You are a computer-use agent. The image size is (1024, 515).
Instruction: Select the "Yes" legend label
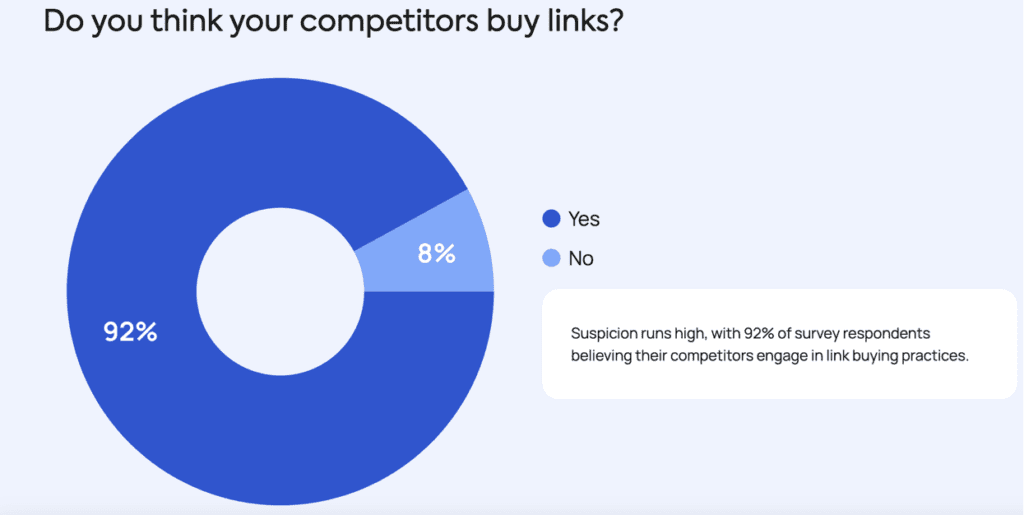pyautogui.click(x=584, y=219)
